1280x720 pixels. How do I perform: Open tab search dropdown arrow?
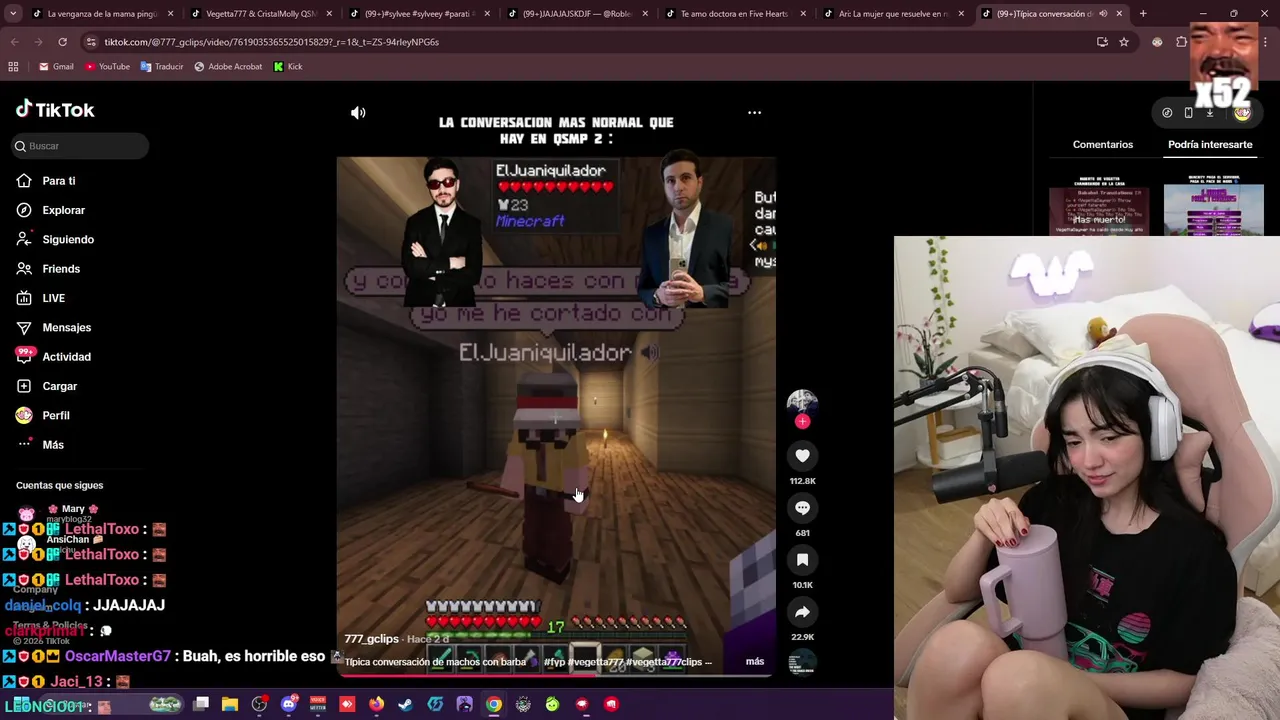coord(13,14)
